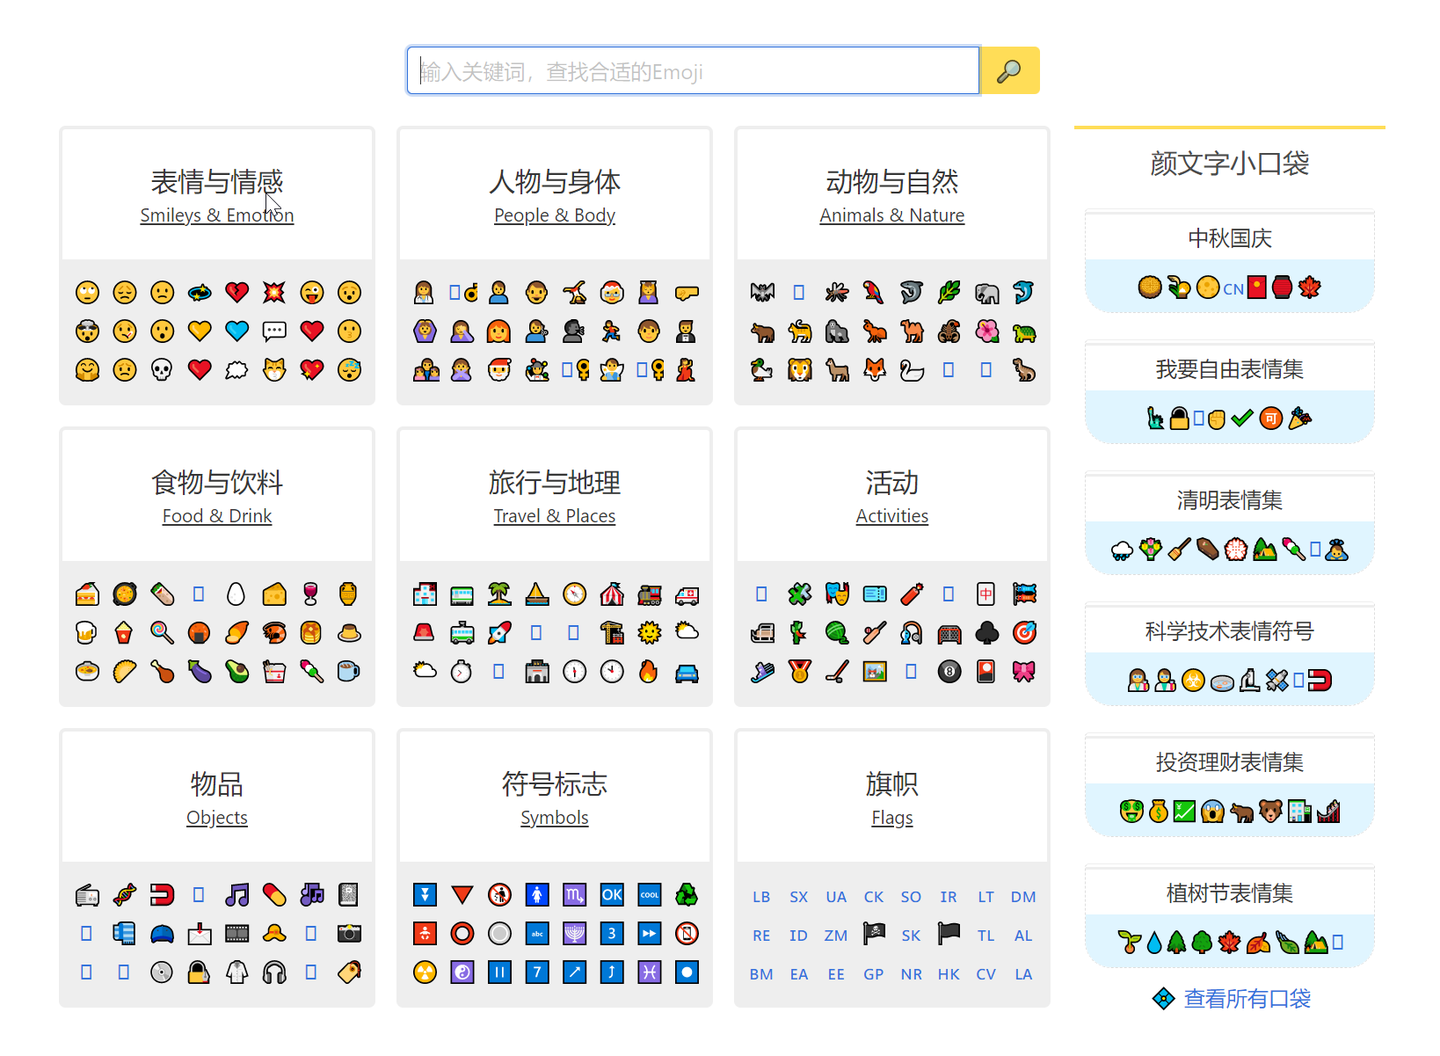The image size is (1440, 1056).
Task: Click the cheese wedge emoji
Action: click(x=274, y=593)
